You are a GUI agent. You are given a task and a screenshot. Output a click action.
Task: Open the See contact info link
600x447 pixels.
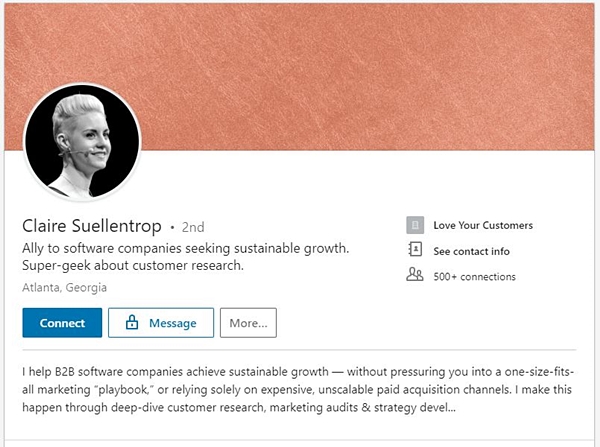click(x=471, y=251)
